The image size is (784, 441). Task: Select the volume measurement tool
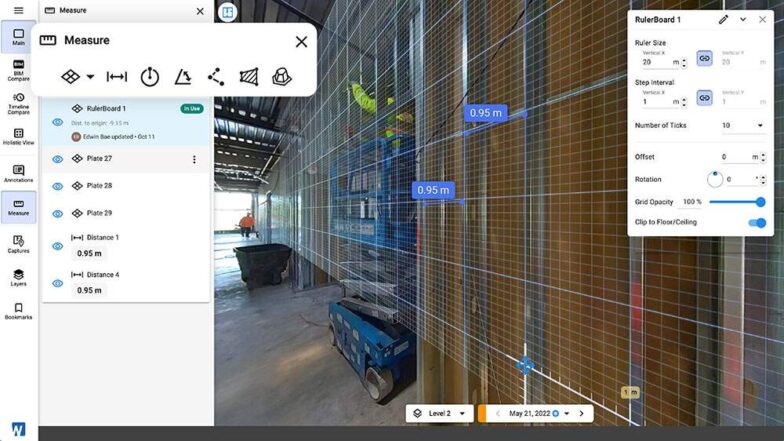pos(282,77)
